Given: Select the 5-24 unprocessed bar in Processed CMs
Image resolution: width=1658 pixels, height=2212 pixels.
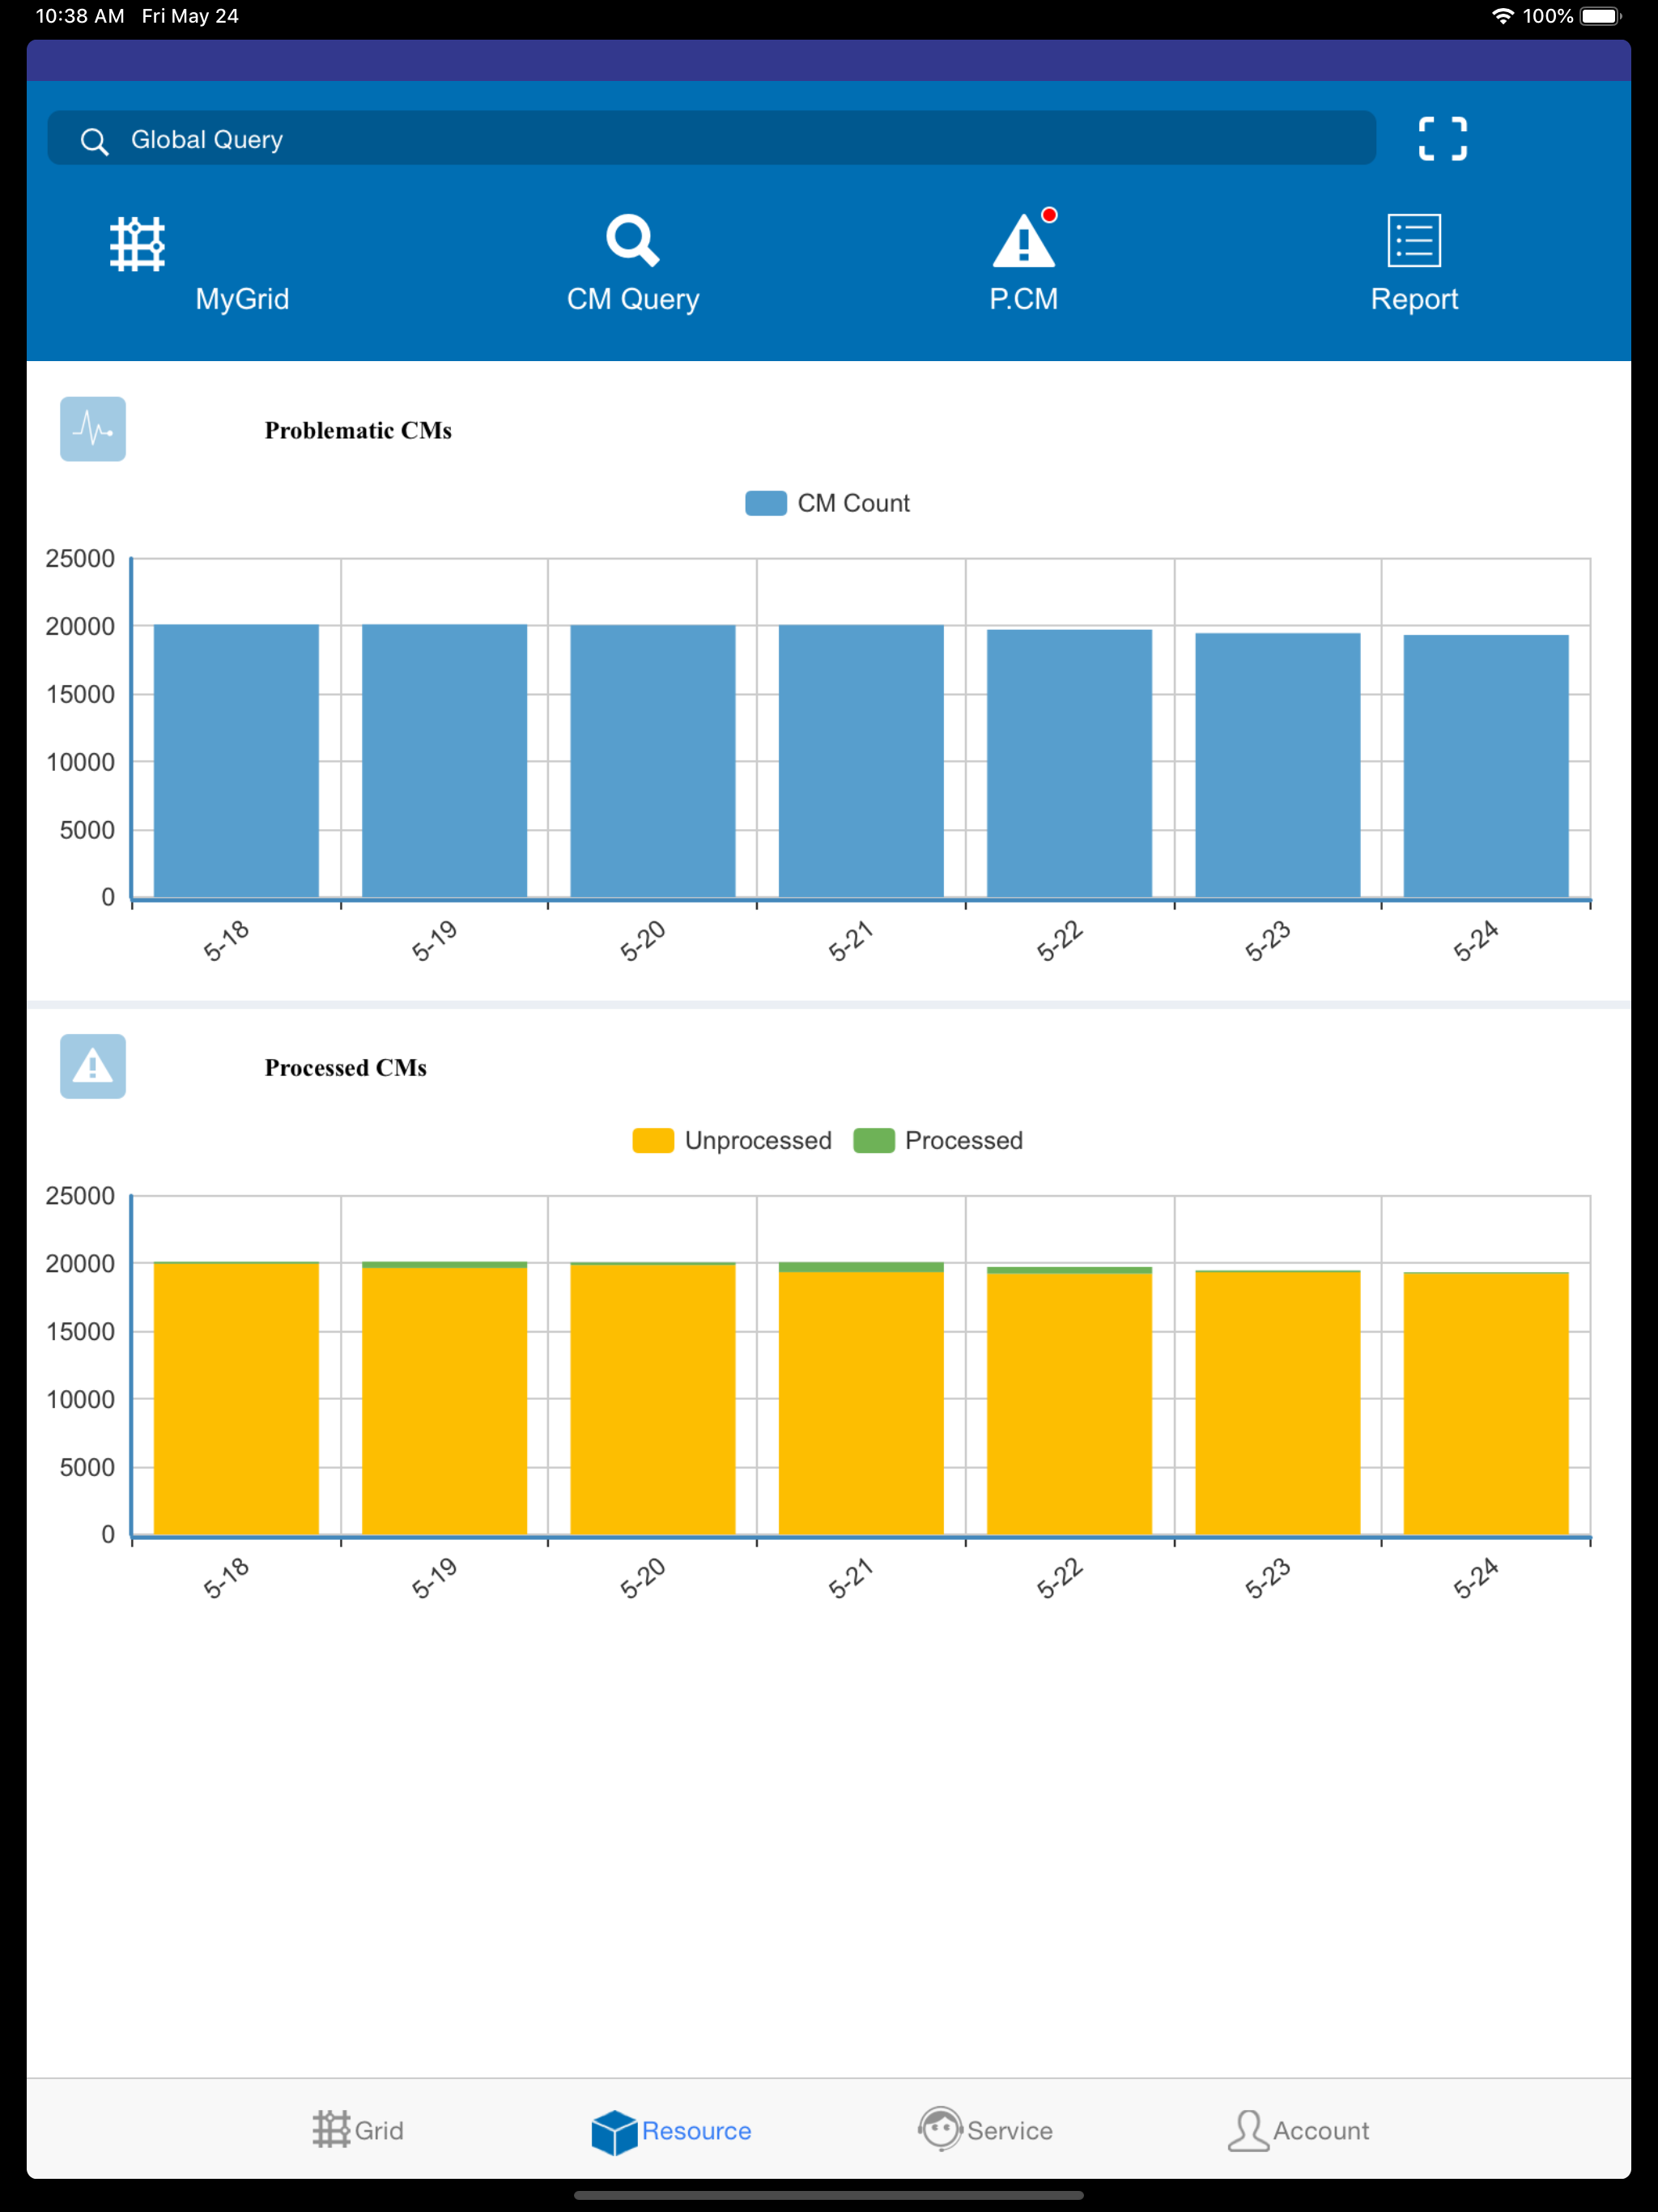Looking at the screenshot, I should [1486, 1404].
